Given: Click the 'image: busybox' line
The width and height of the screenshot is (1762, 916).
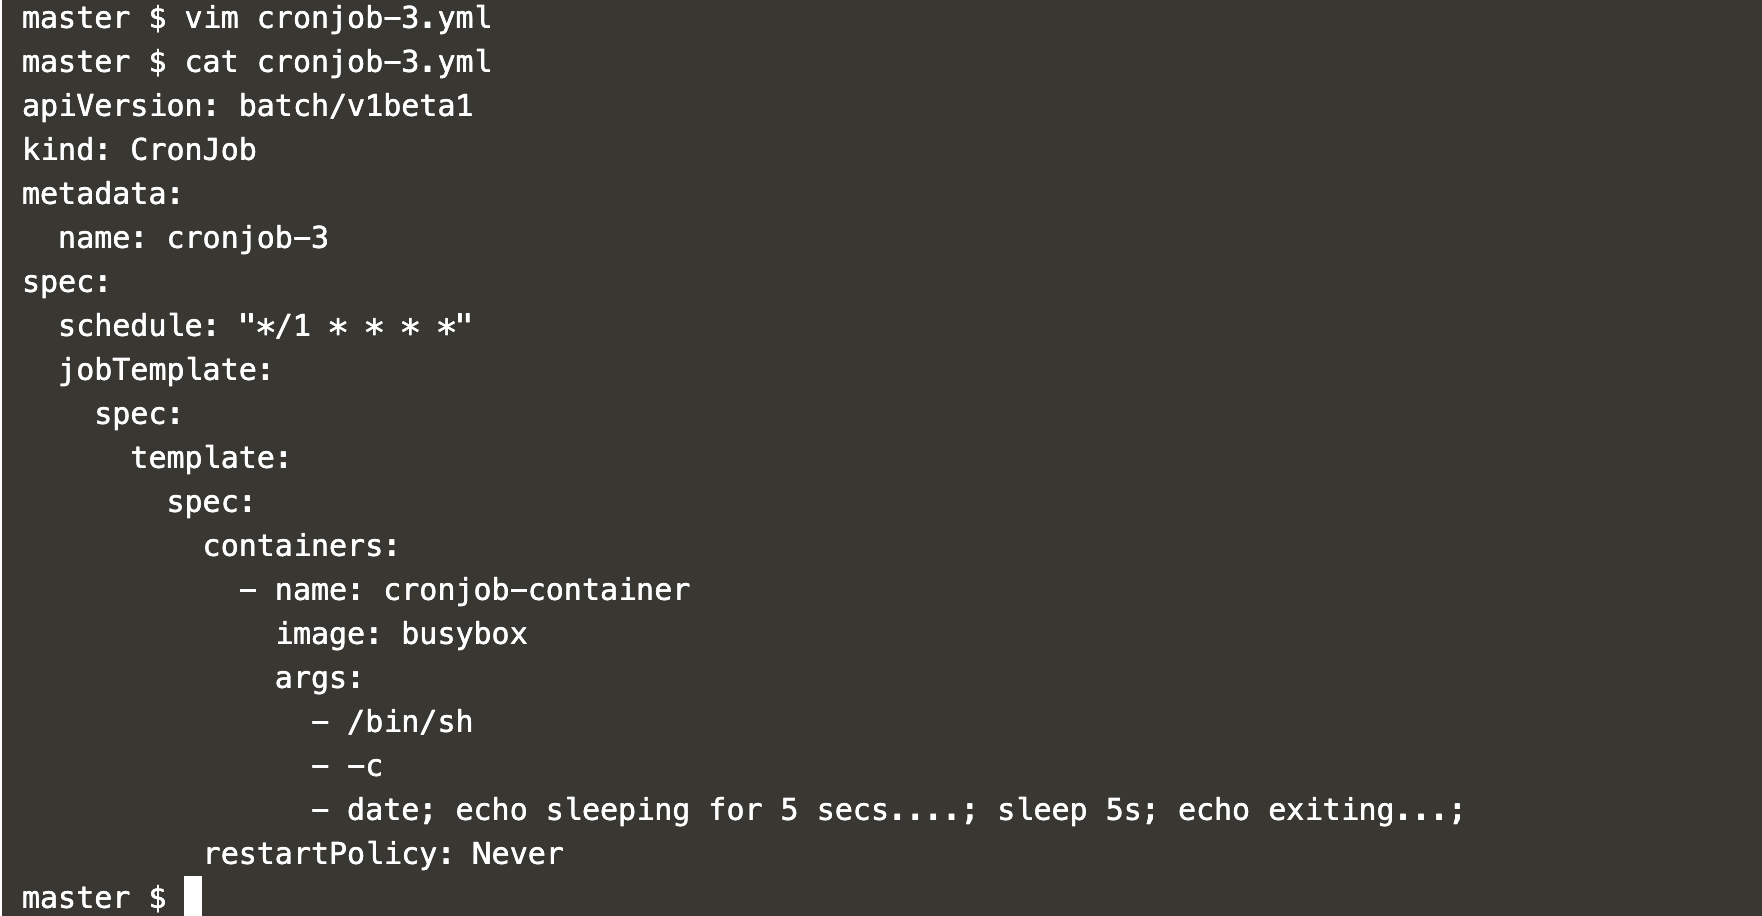Looking at the screenshot, I should click(401, 634).
